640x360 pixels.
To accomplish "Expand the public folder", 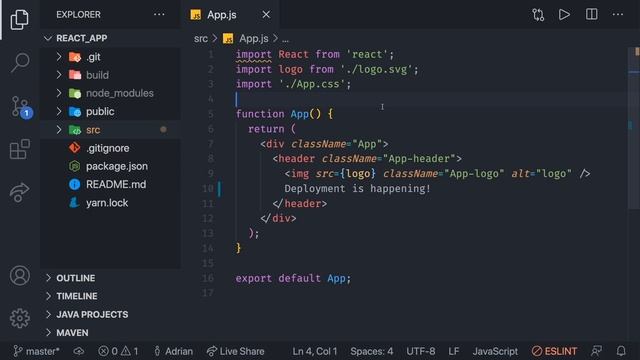I will coord(59,111).
